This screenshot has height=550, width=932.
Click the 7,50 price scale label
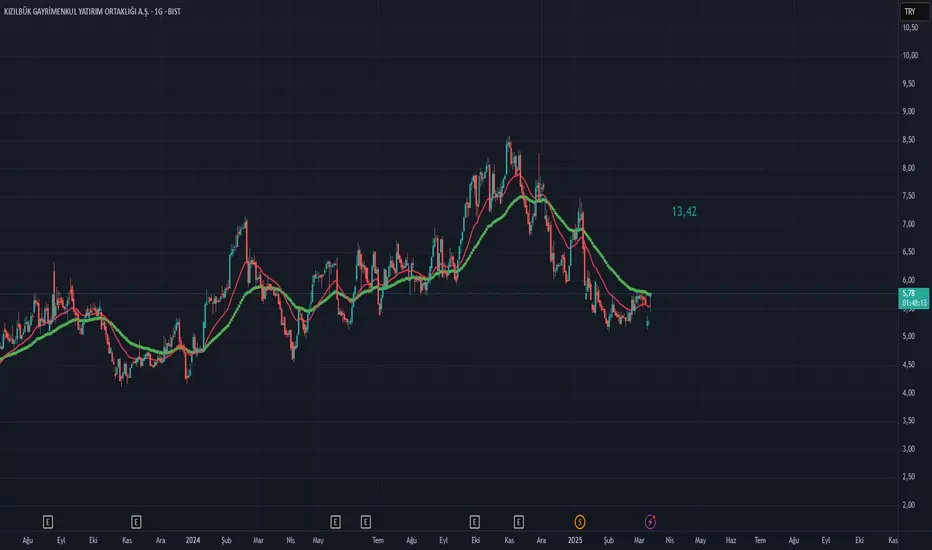click(x=909, y=196)
